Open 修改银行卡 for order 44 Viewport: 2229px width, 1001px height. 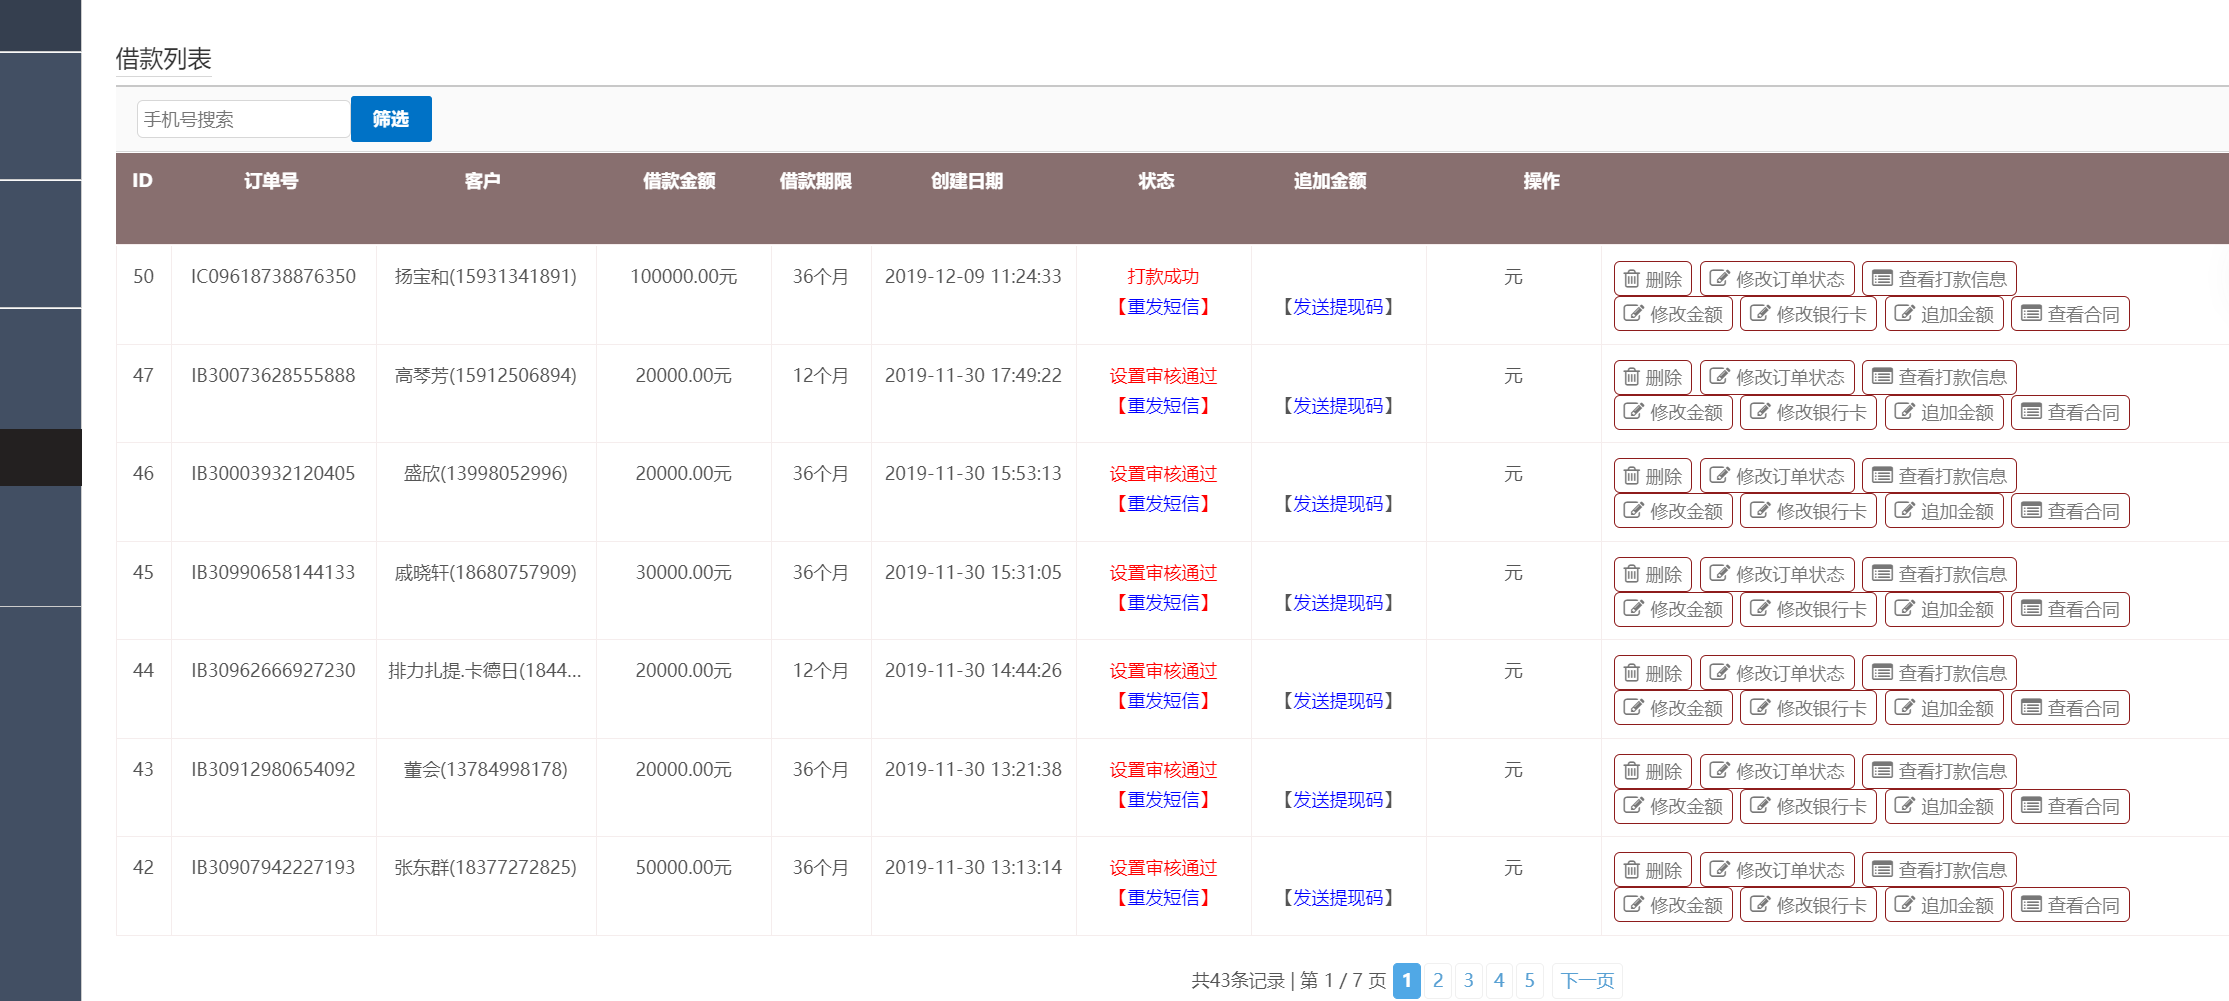1808,707
